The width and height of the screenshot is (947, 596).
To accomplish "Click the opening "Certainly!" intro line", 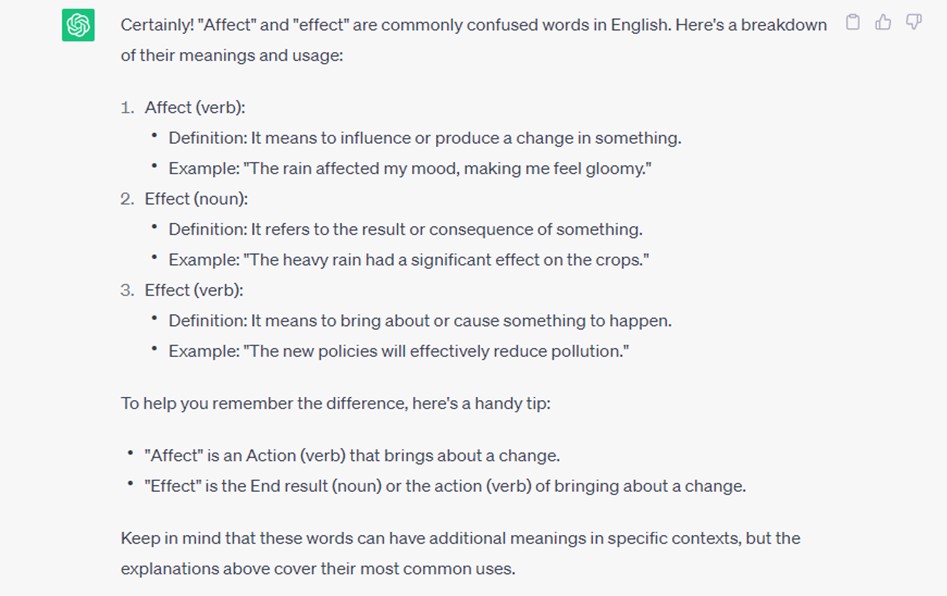I will tap(473, 24).
